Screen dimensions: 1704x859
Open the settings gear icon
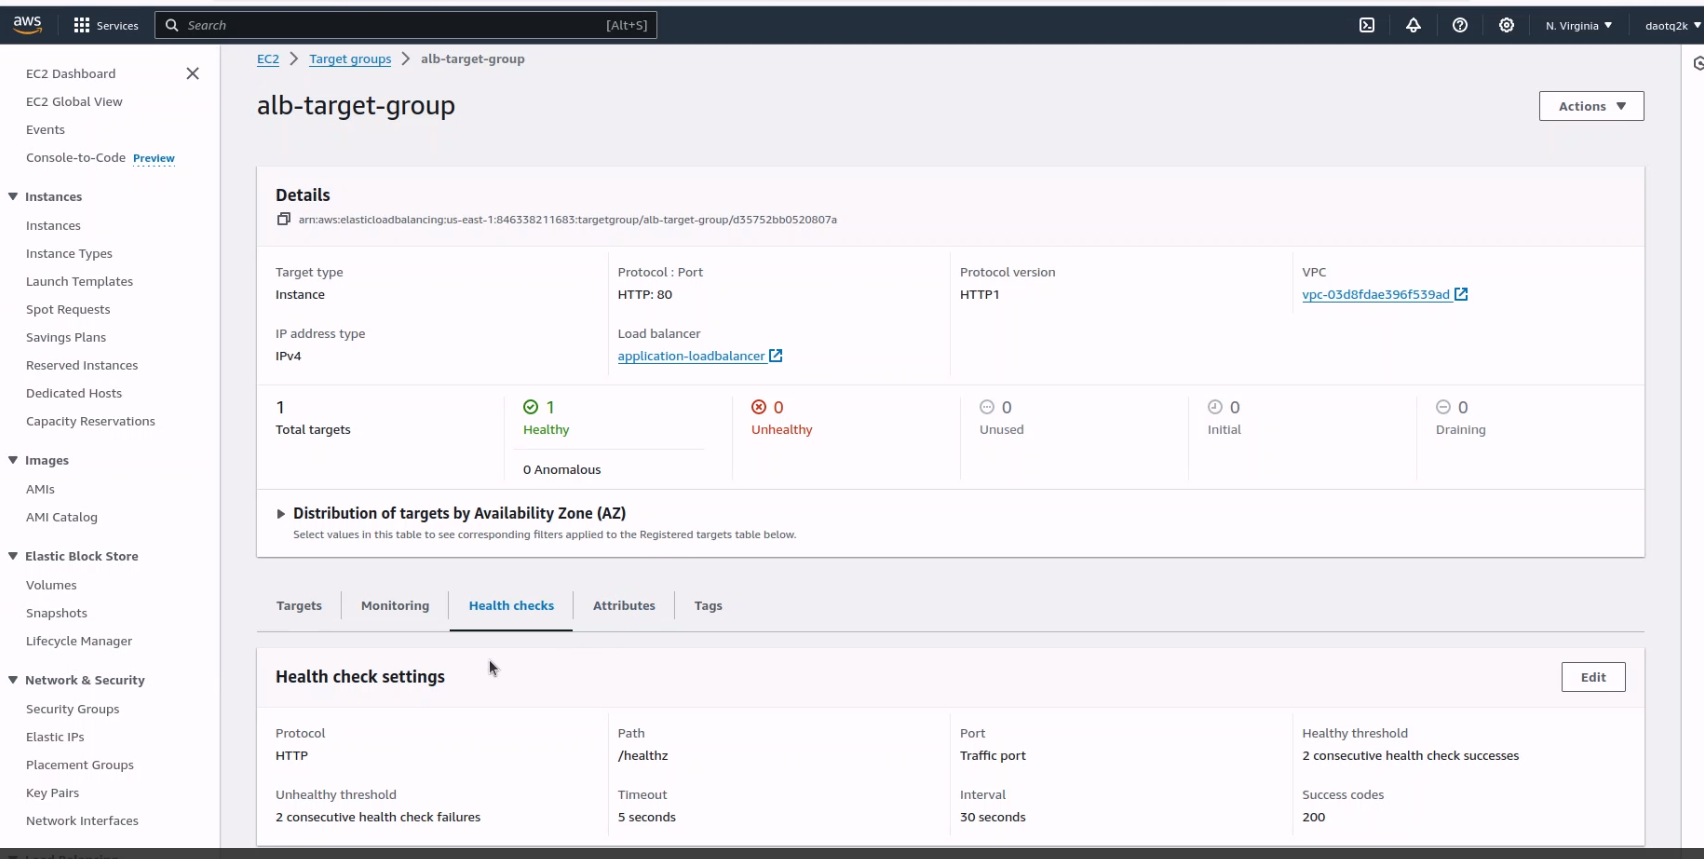[x=1506, y=25]
